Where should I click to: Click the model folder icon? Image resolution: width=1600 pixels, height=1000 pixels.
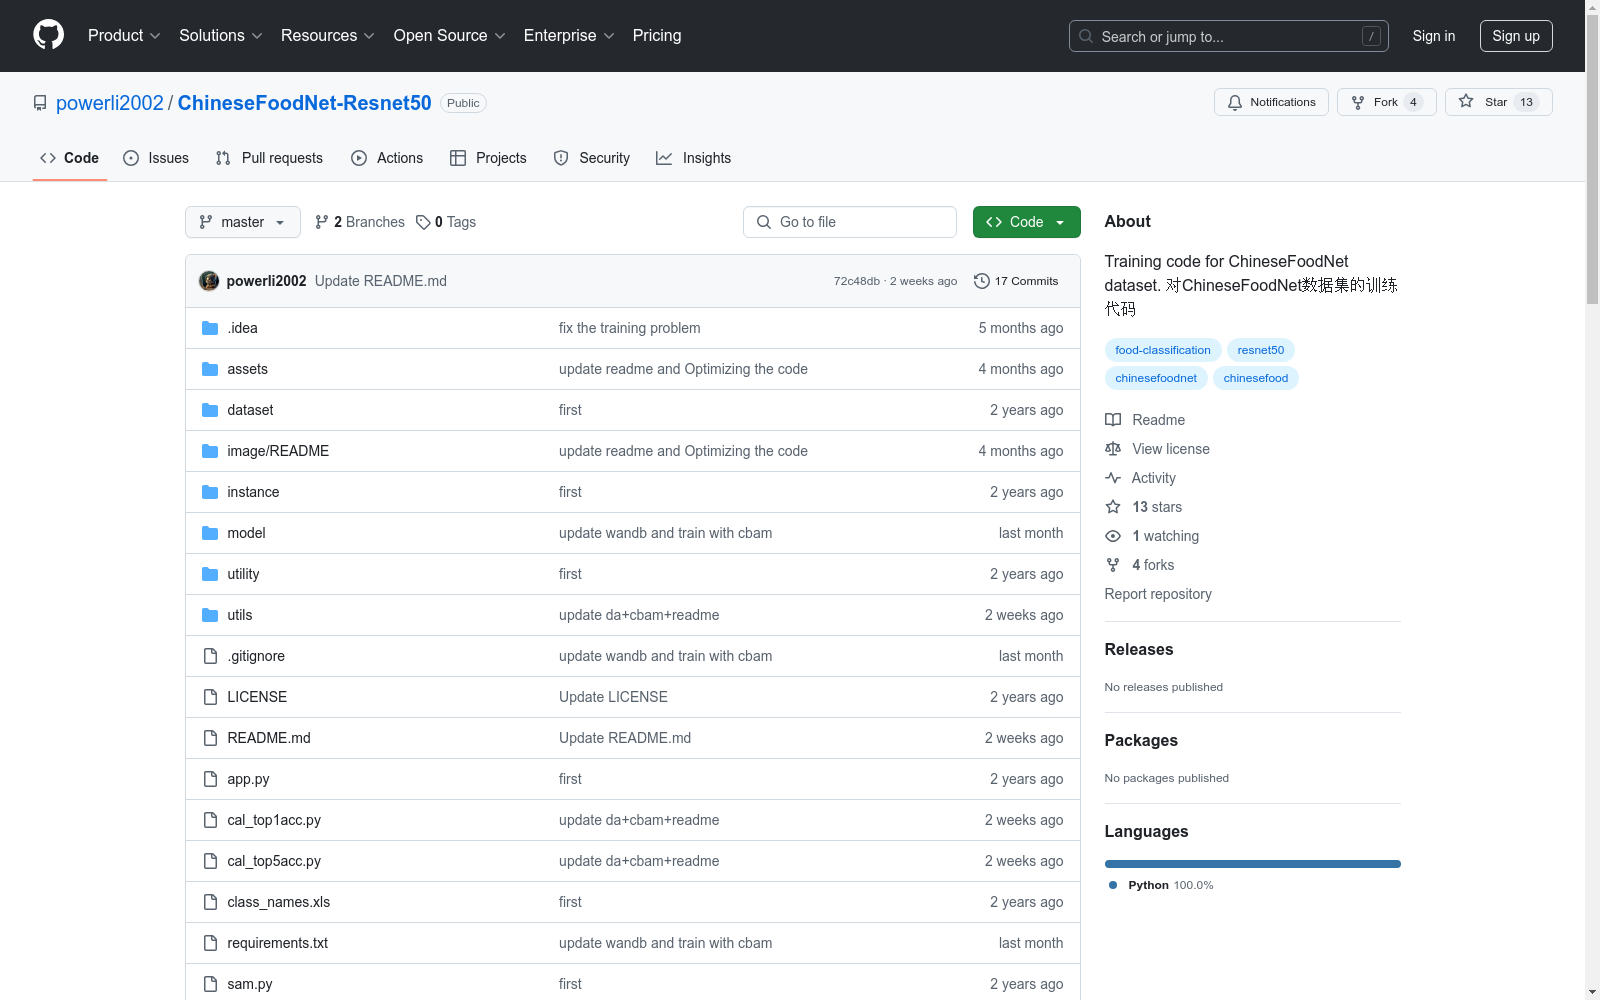point(210,533)
